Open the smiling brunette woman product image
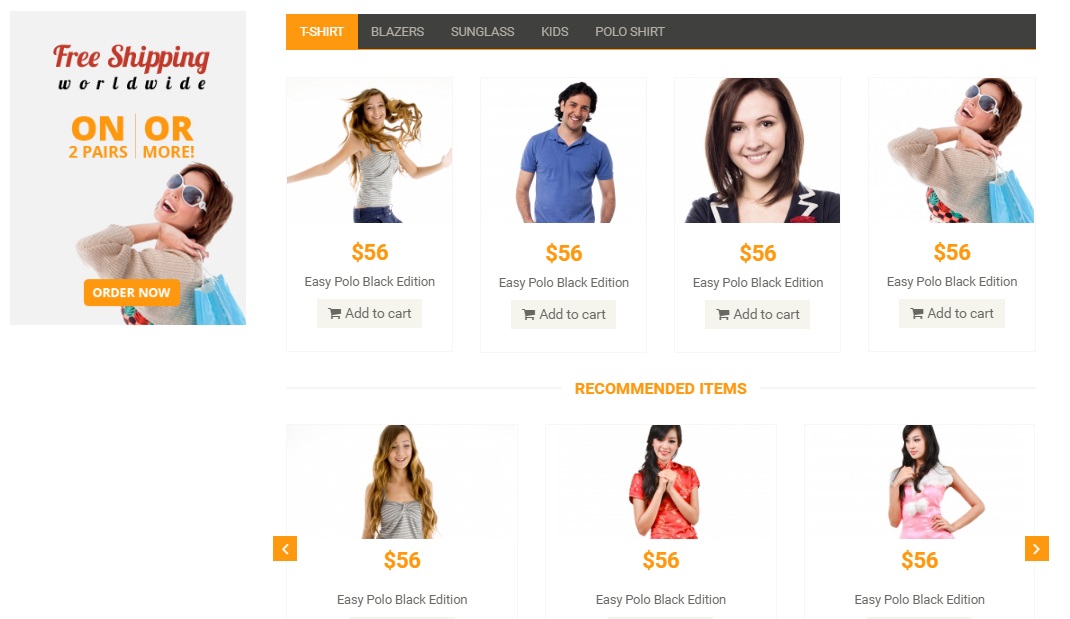The height and width of the screenshot is (619, 1070). [757, 150]
